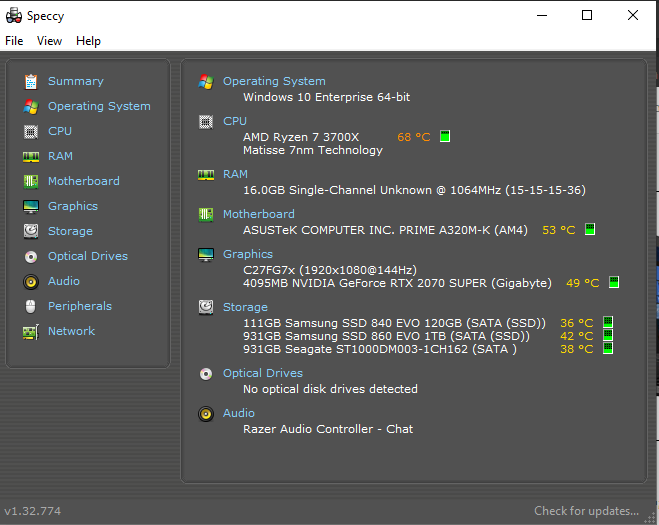
Task: Open the View menu
Action: tap(49, 41)
